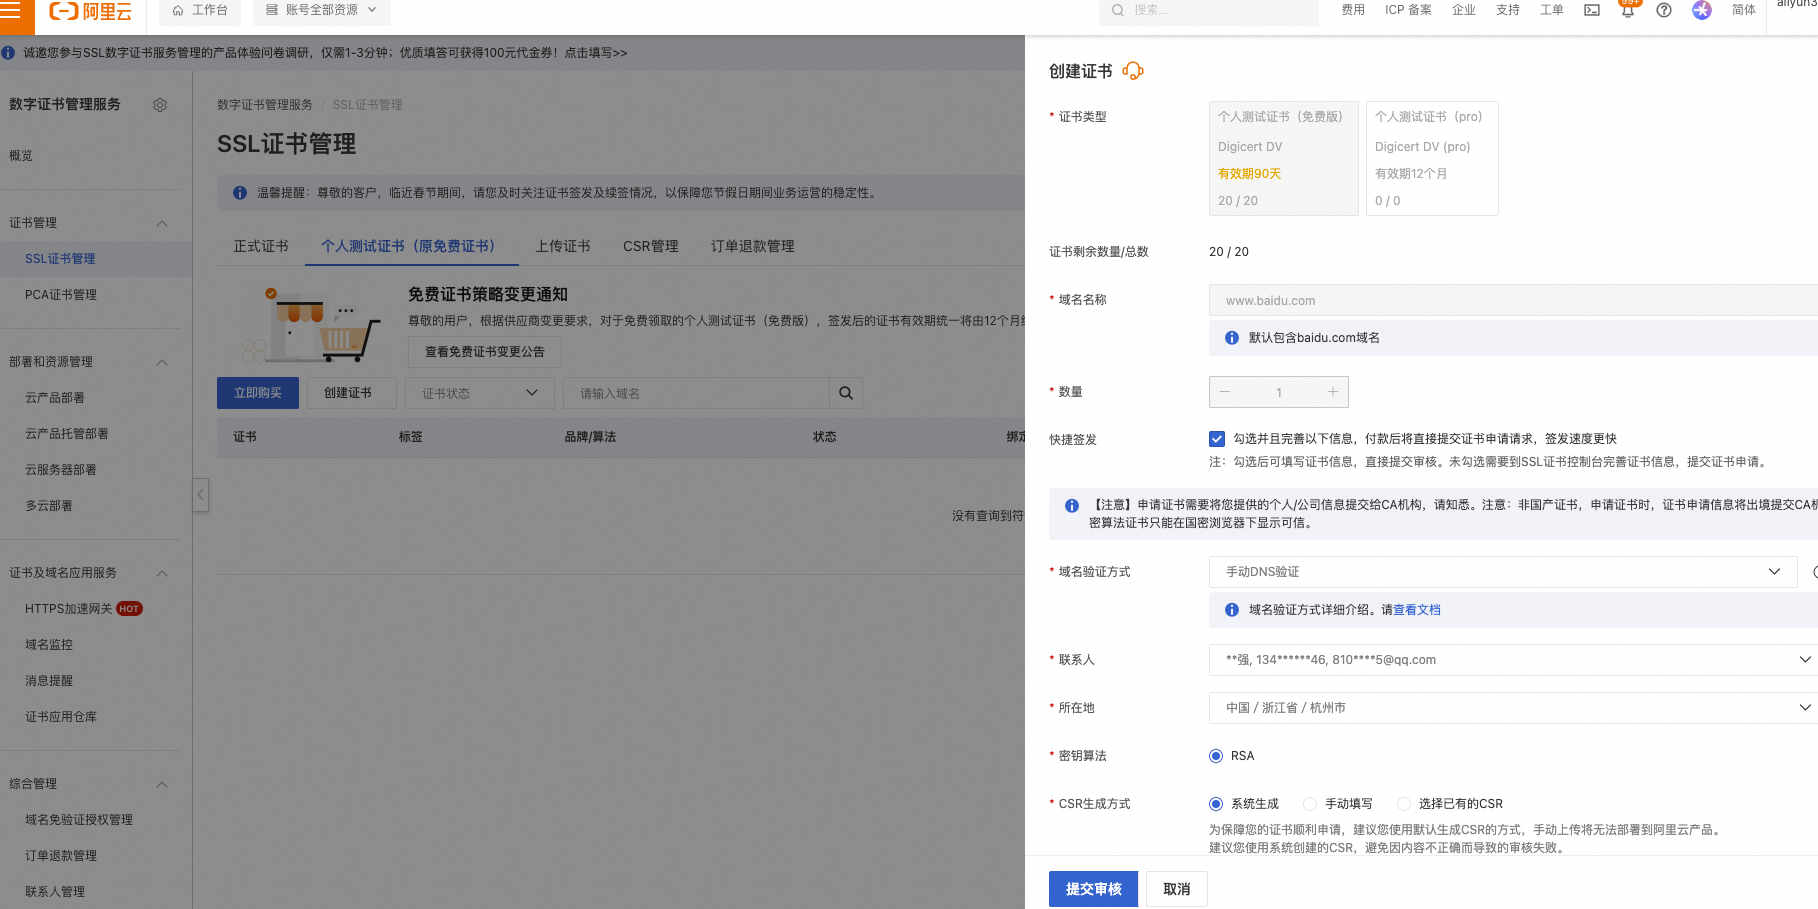The width and height of the screenshot is (1818, 909).
Task: Click the settings gear beside 数字证书管理服务
Action: tap(160, 105)
